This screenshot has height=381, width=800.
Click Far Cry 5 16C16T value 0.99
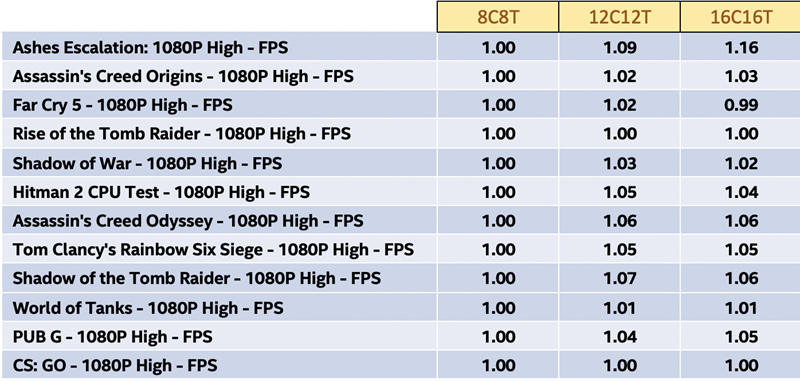[741, 106]
